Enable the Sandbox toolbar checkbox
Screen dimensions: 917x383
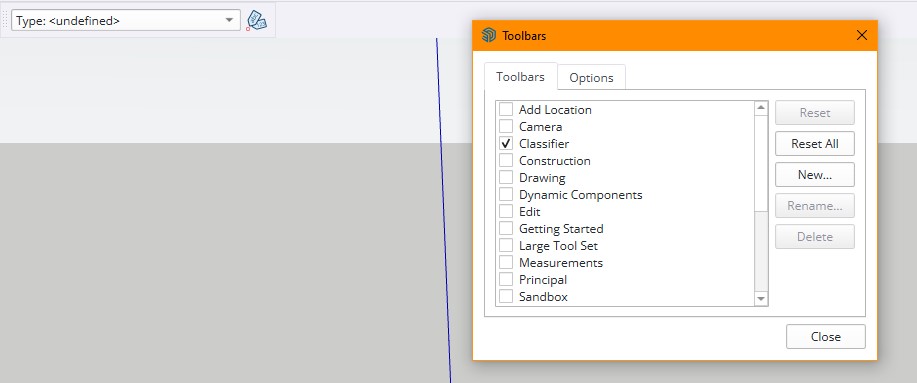tap(506, 296)
